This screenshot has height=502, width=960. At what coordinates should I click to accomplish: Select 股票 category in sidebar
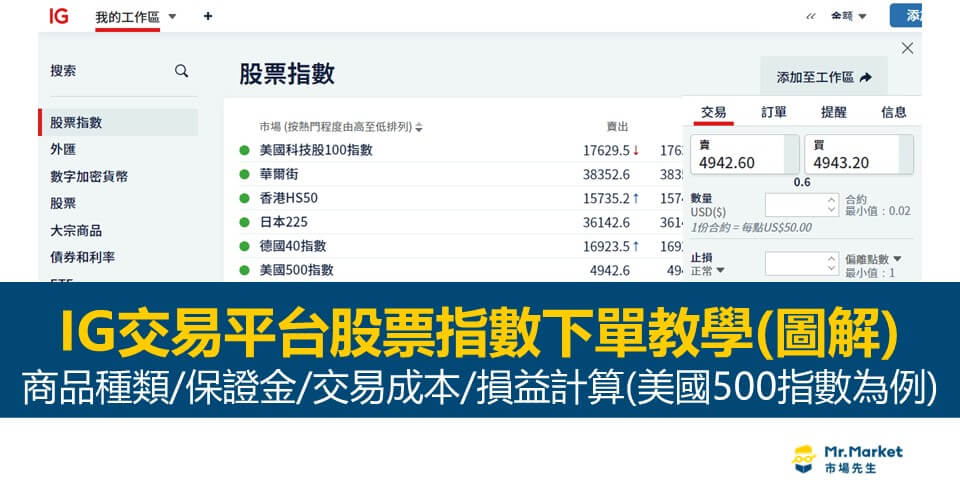tap(63, 203)
